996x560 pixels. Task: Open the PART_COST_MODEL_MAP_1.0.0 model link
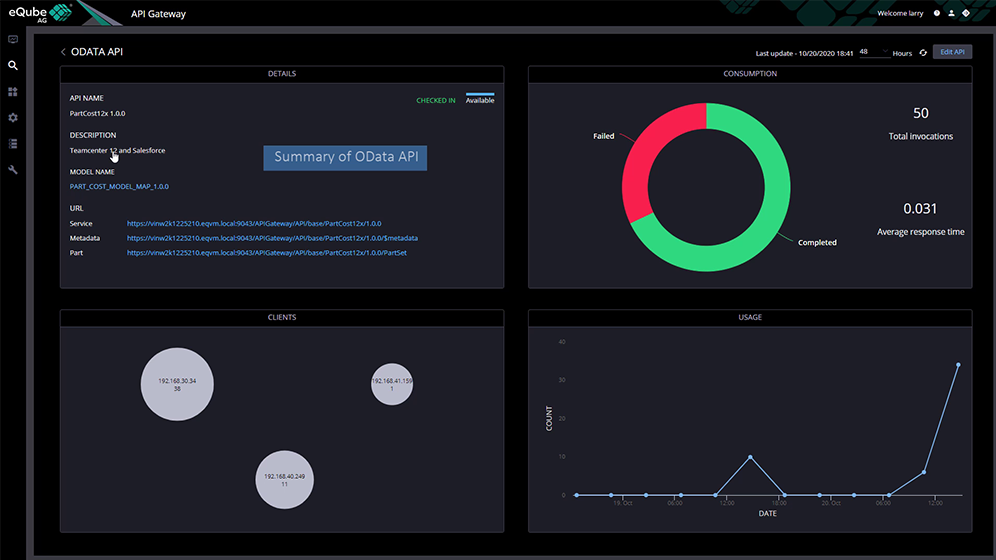(119, 187)
